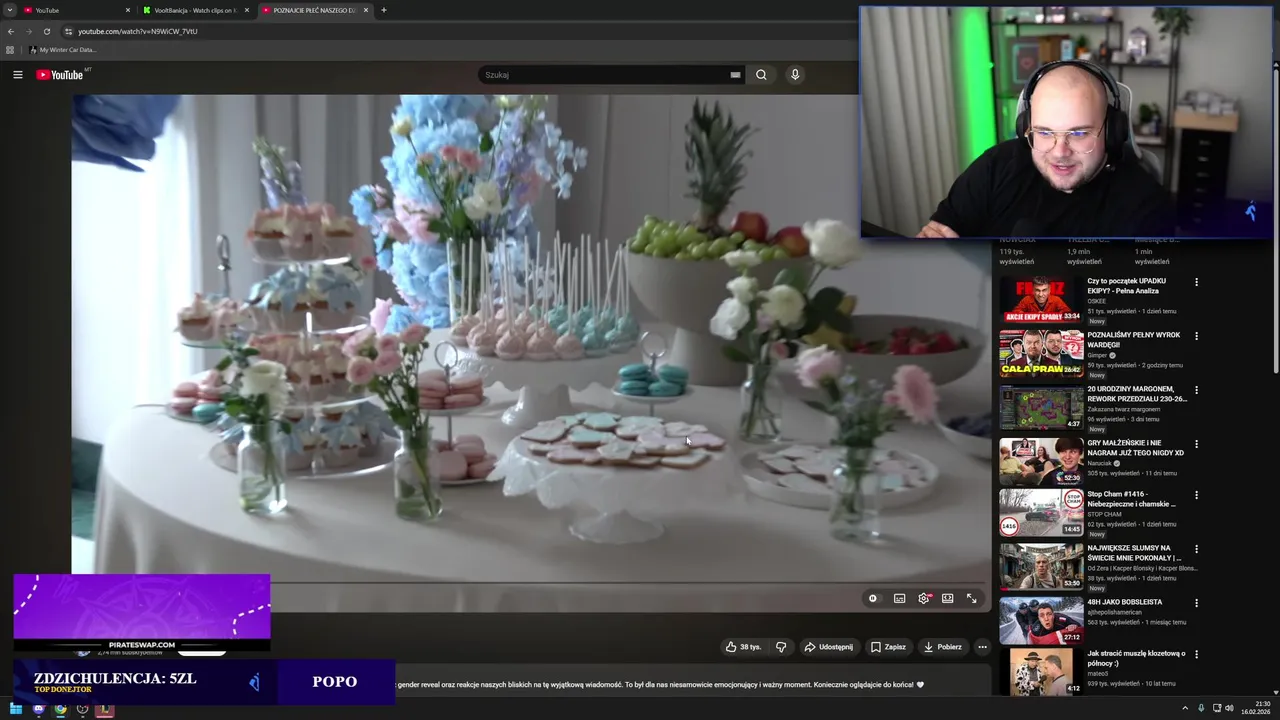The image size is (1280, 720).
Task: Open options menu for NAJWIĘKSZE SLUMSY video
Action: 1196,550
